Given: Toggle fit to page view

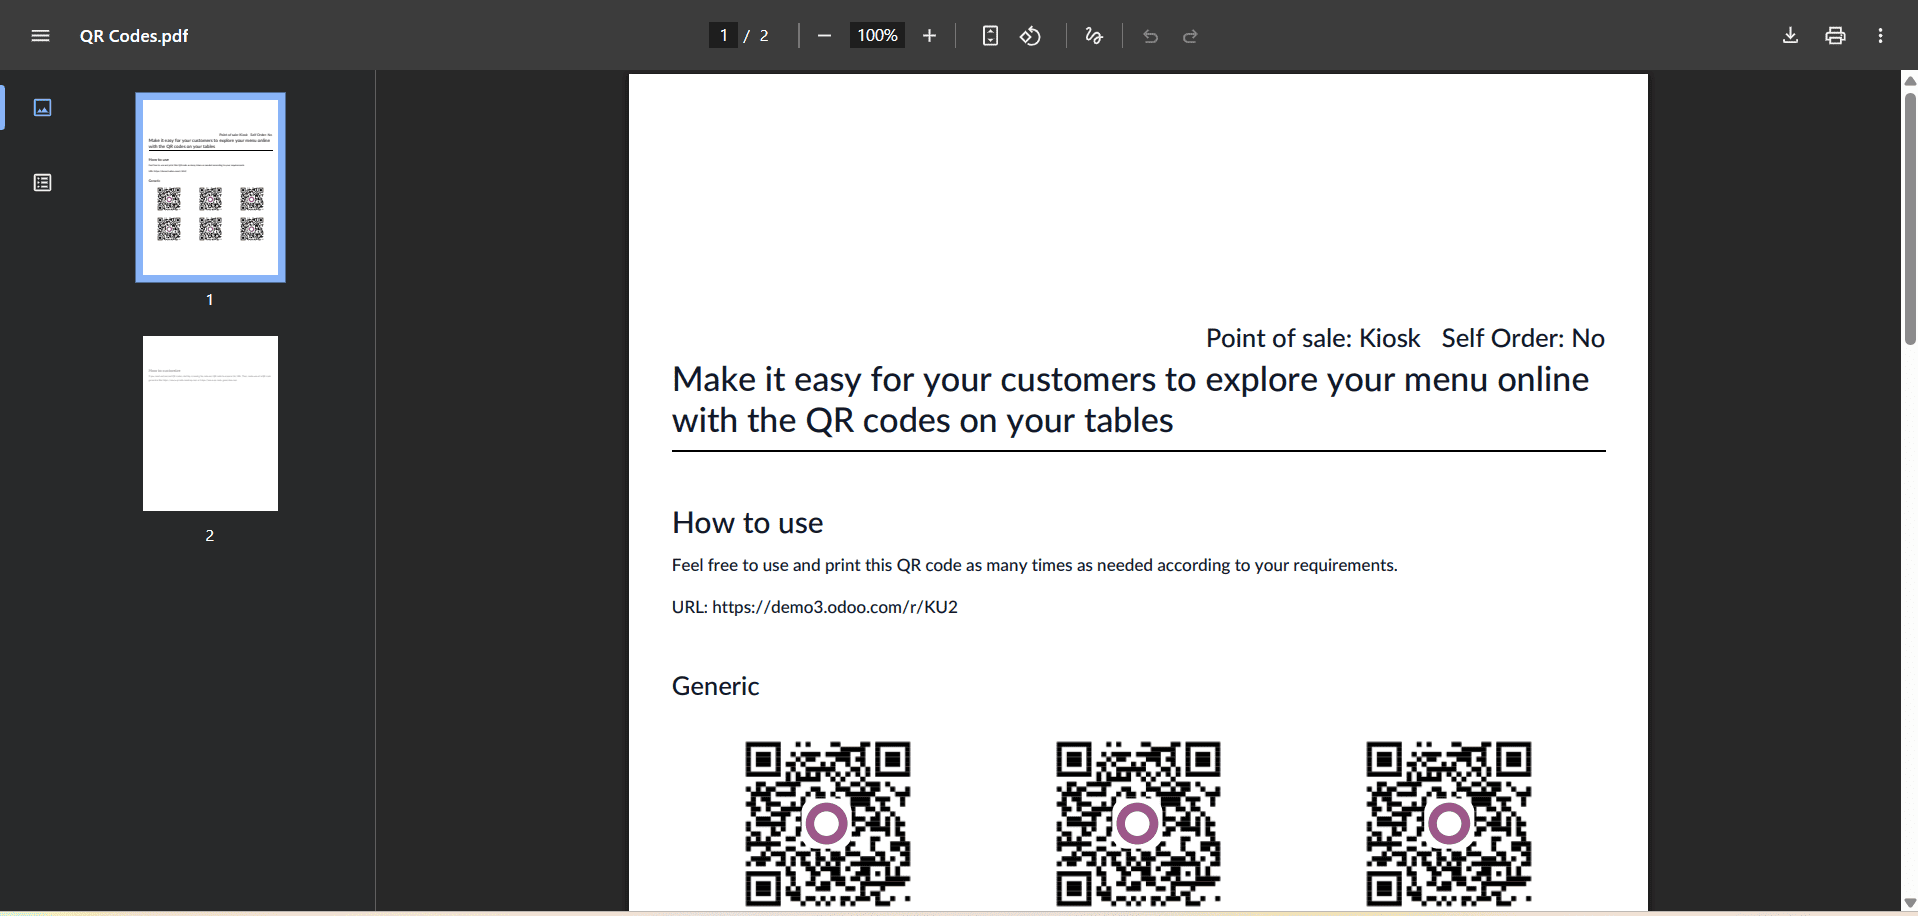Looking at the screenshot, I should click(989, 35).
